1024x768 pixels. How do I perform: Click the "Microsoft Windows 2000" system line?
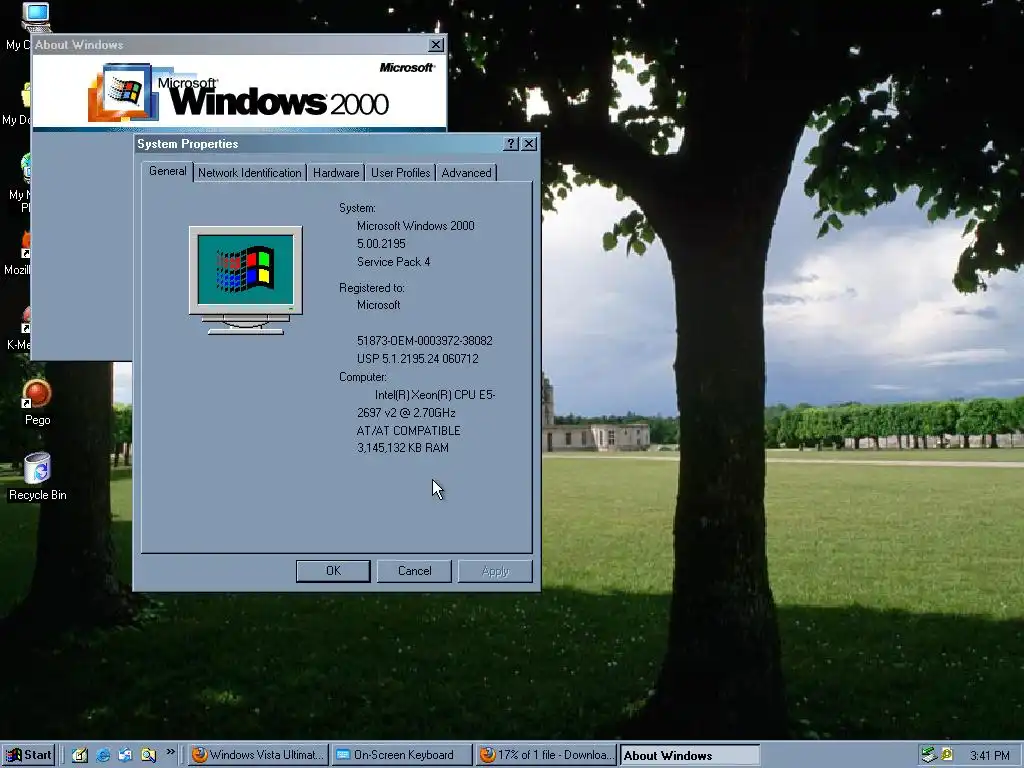coord(415,226)
